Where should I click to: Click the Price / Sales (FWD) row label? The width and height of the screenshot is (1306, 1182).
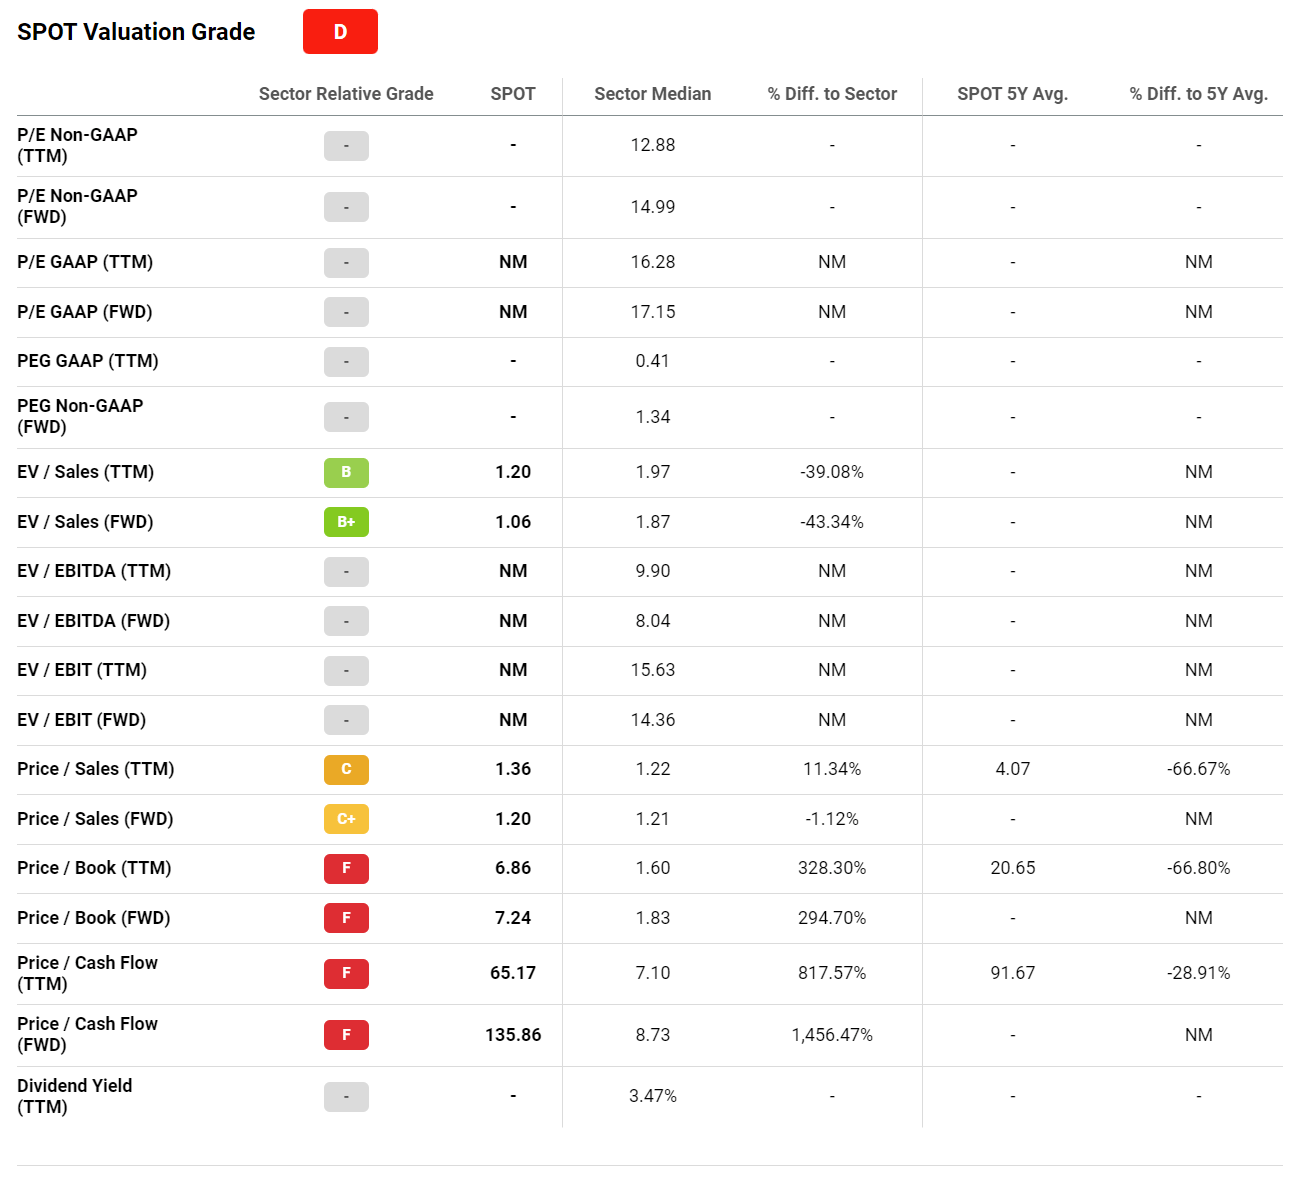click(95, 819)
